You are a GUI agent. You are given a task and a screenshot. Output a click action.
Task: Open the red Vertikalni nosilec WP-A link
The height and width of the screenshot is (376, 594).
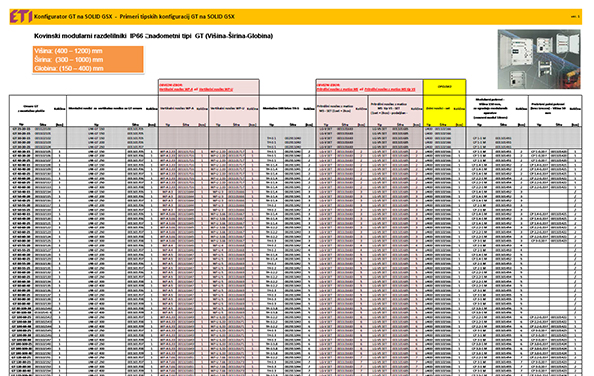coord(176,90)
